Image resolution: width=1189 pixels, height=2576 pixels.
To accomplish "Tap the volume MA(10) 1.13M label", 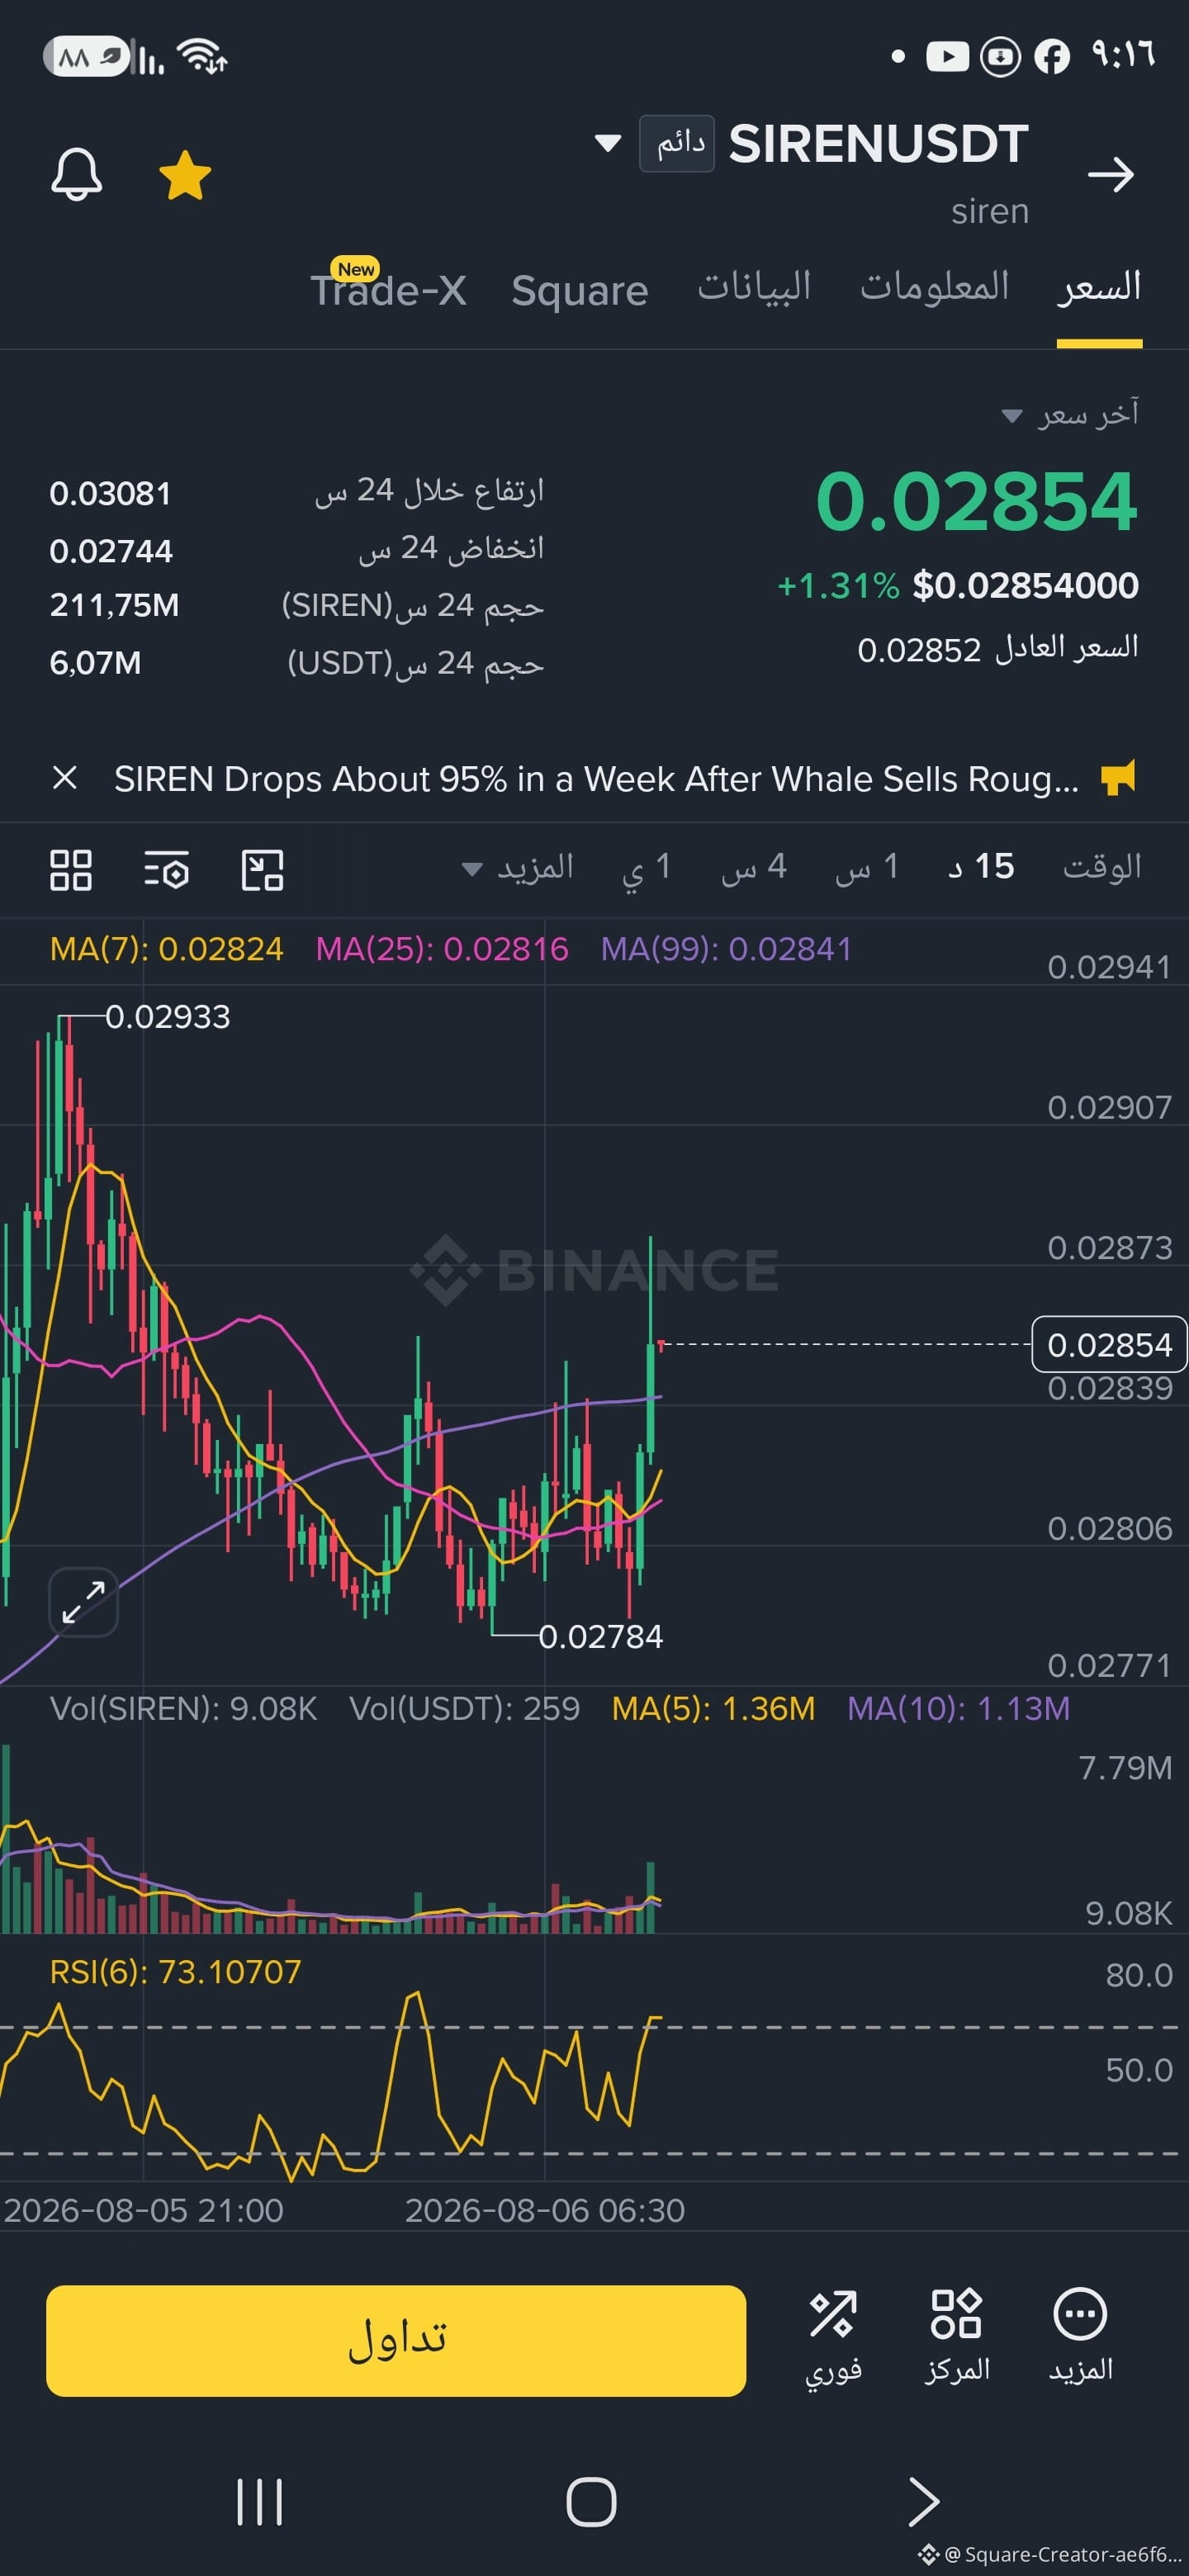I will [958, 1709].
